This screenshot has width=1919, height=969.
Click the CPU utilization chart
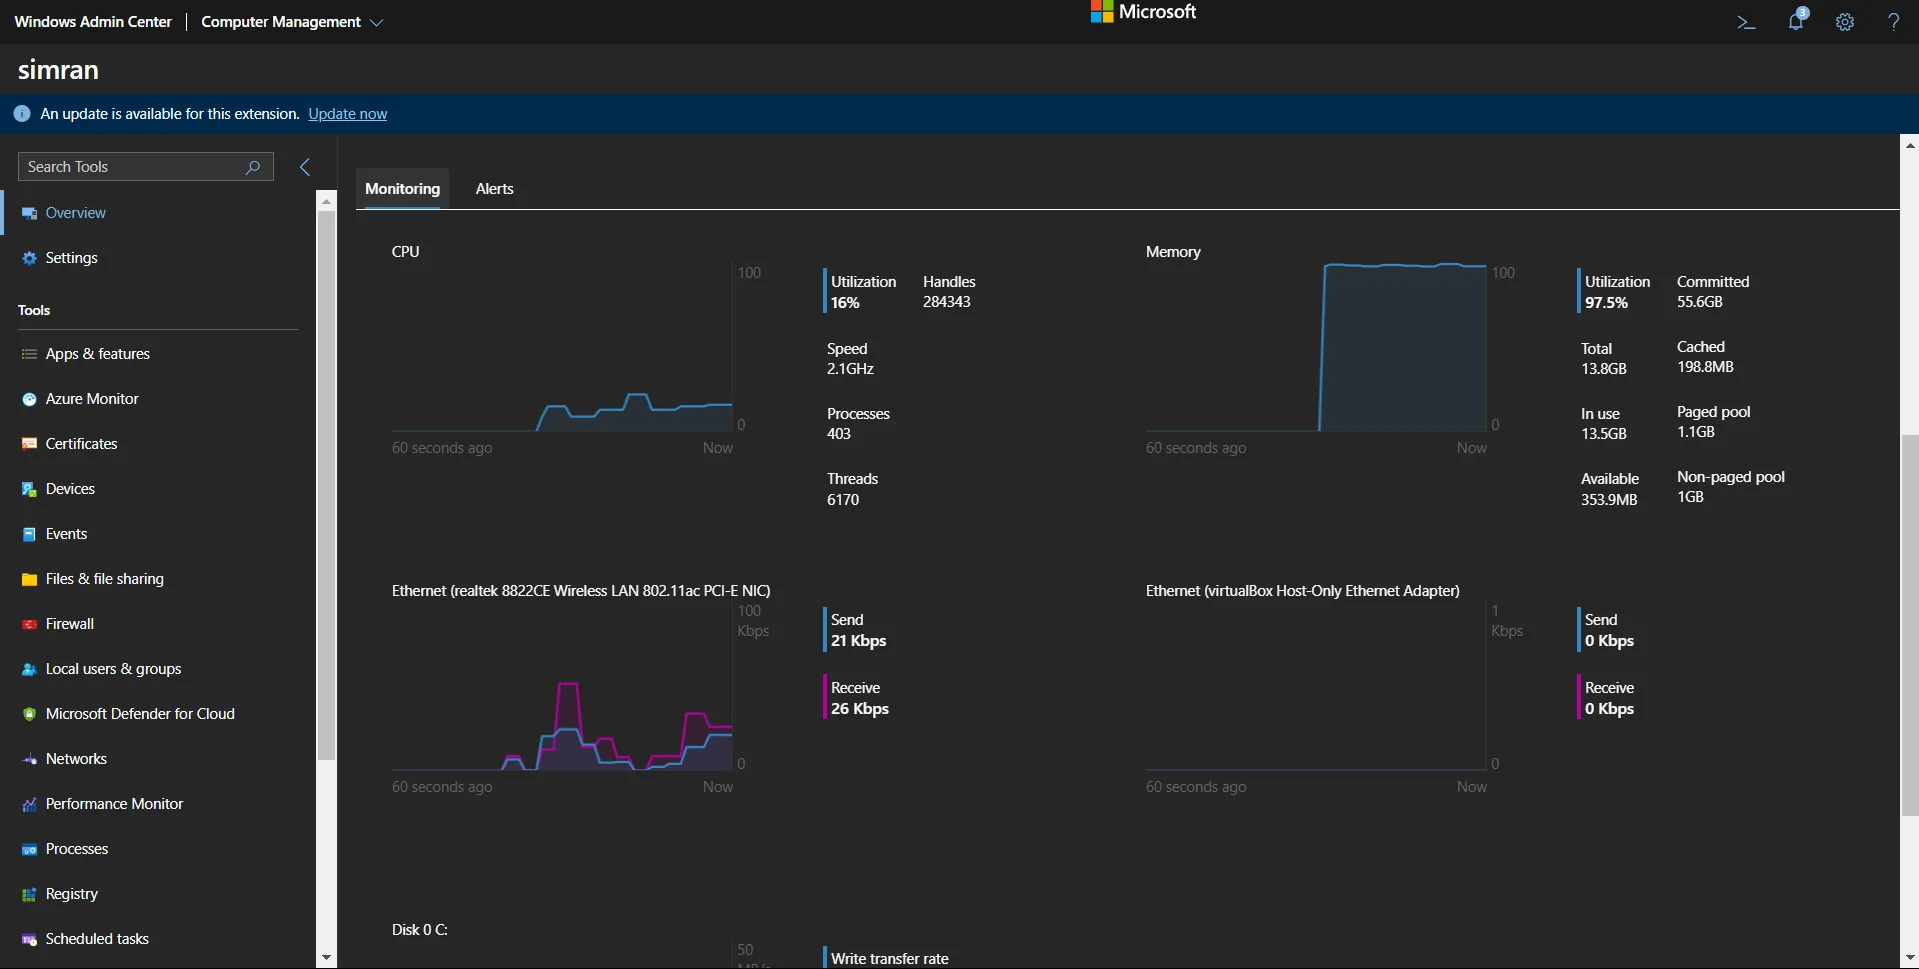(562, 348)
